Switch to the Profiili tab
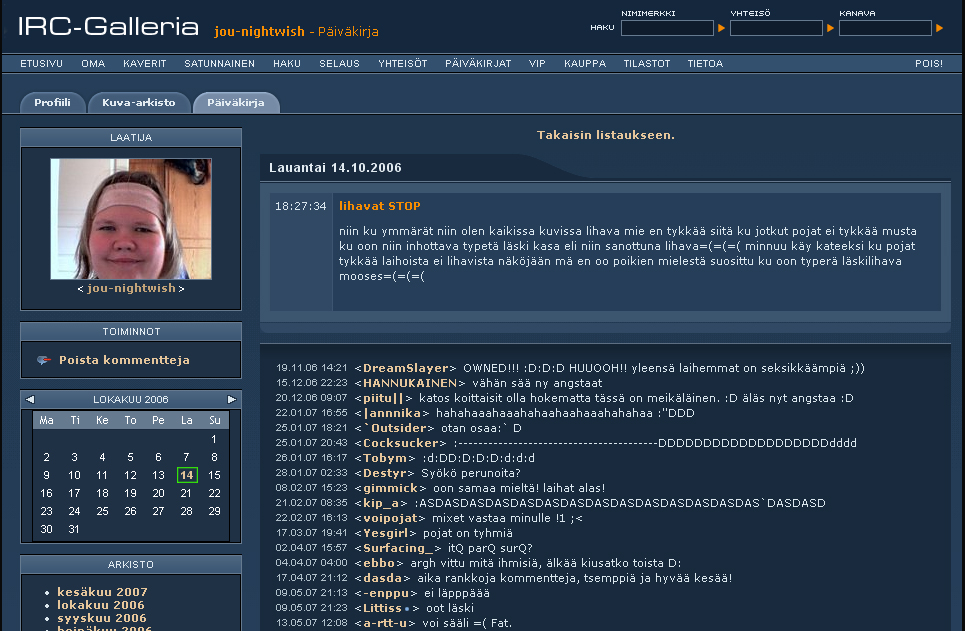This screenshot has width=965, height=631. (x=52, y=102)
